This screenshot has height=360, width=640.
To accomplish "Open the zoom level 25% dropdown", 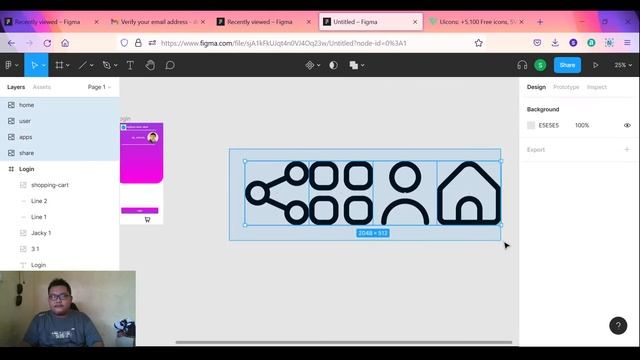I will [623, 65].
